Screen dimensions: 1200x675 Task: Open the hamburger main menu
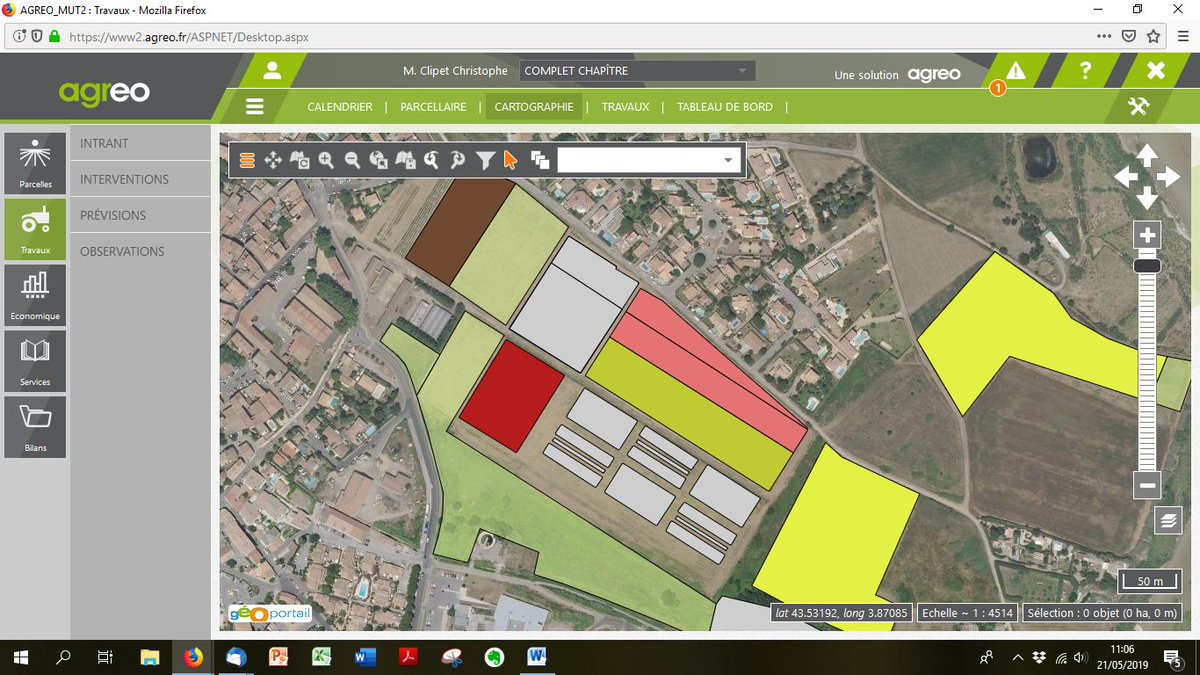point(254,107)
